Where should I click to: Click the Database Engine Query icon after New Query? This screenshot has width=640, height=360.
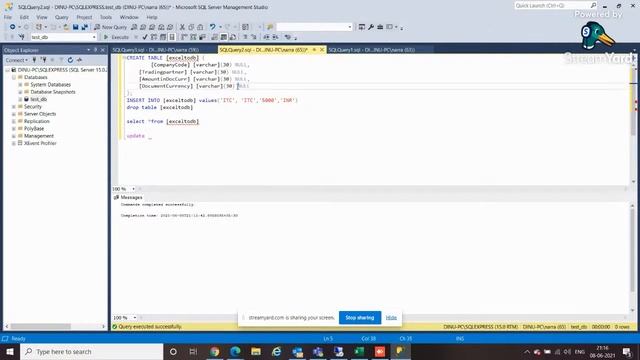(x=134, y=27)
